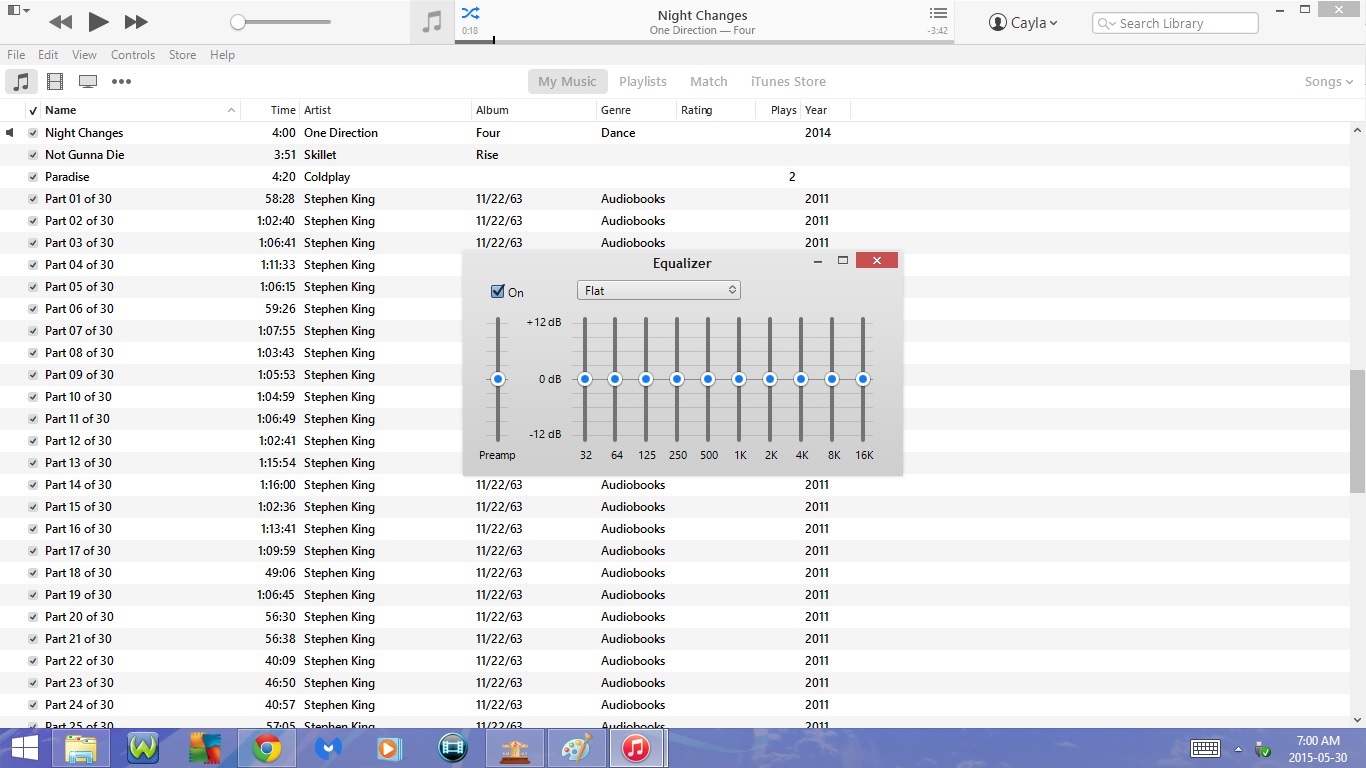The width and height of the screenshot is (1366, 768).
Task: Click the volume slider knob
Action: tap(238, 22)
